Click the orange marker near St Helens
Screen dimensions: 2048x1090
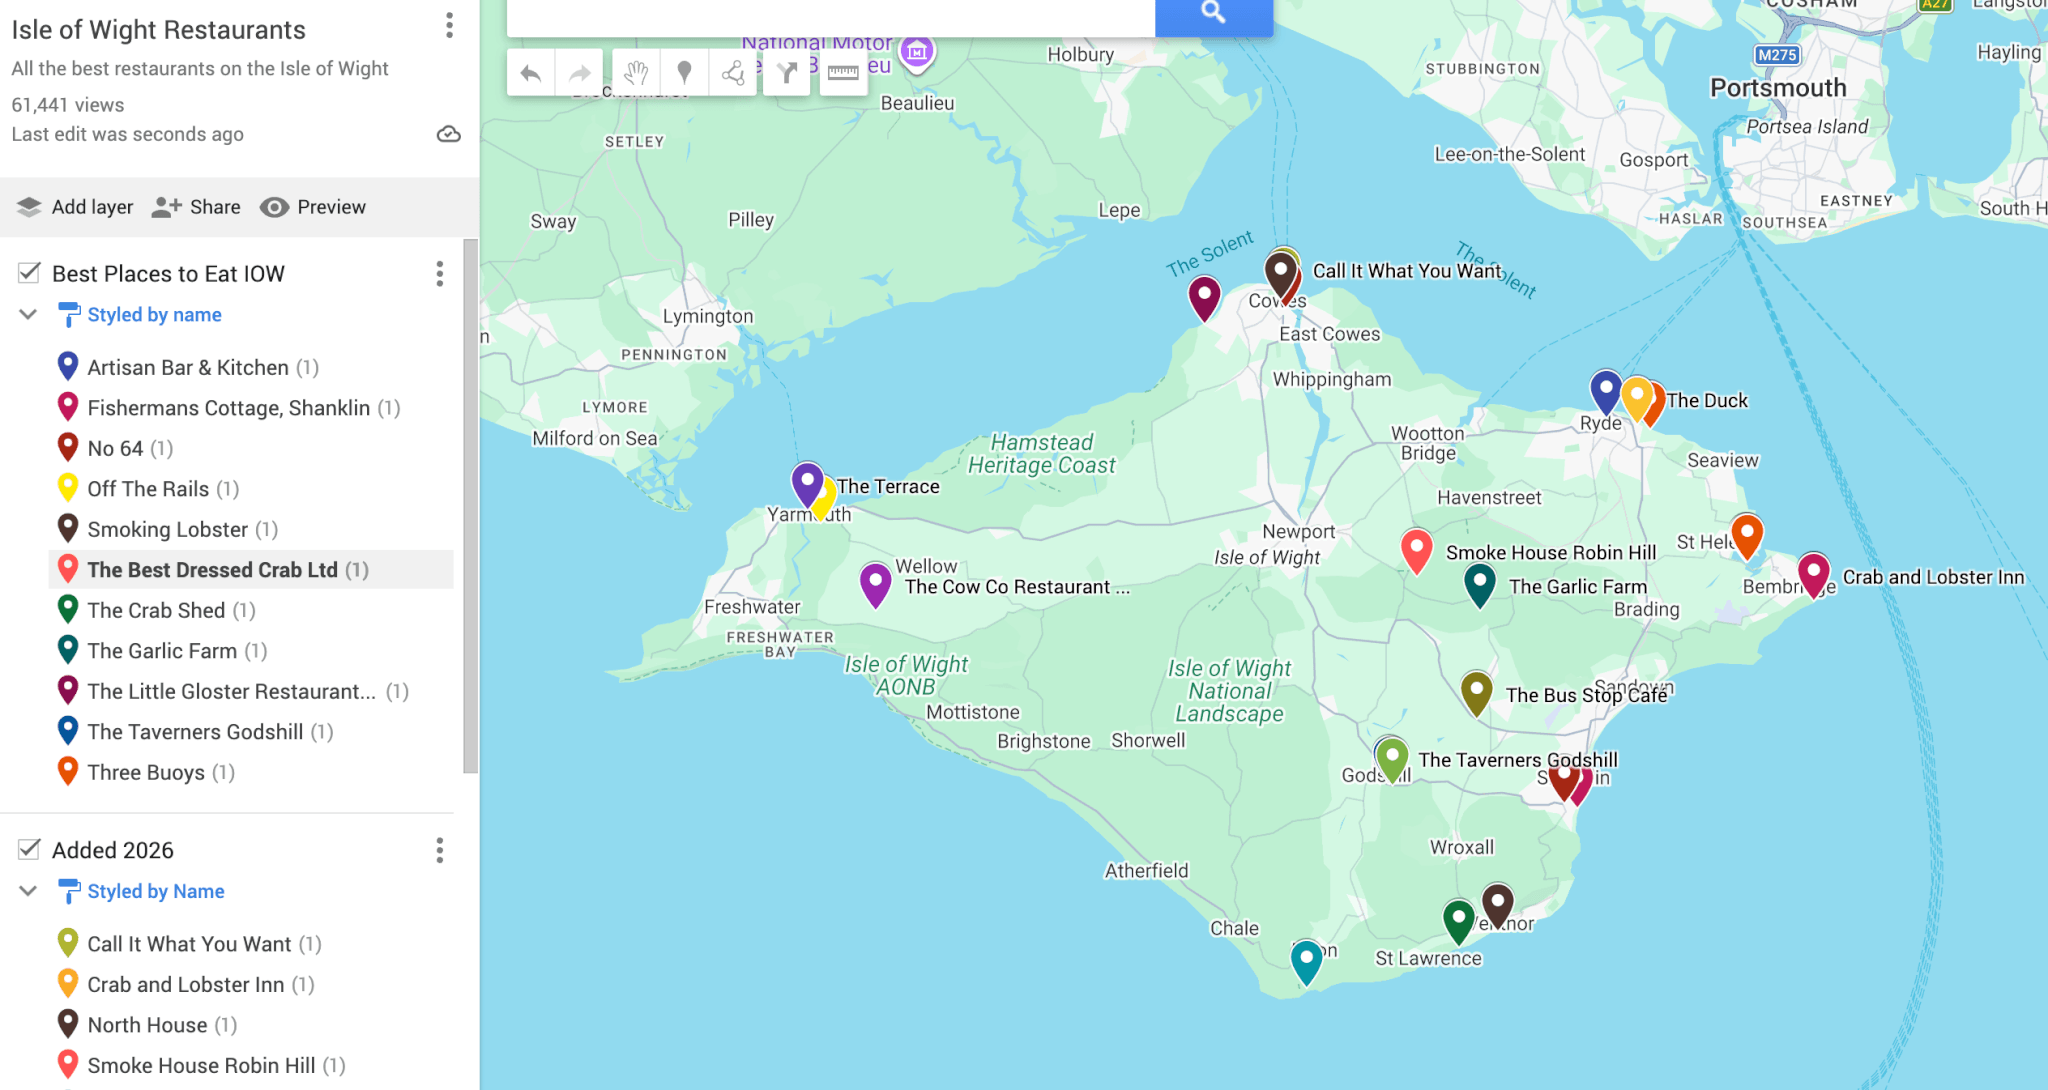(1746, 536)
